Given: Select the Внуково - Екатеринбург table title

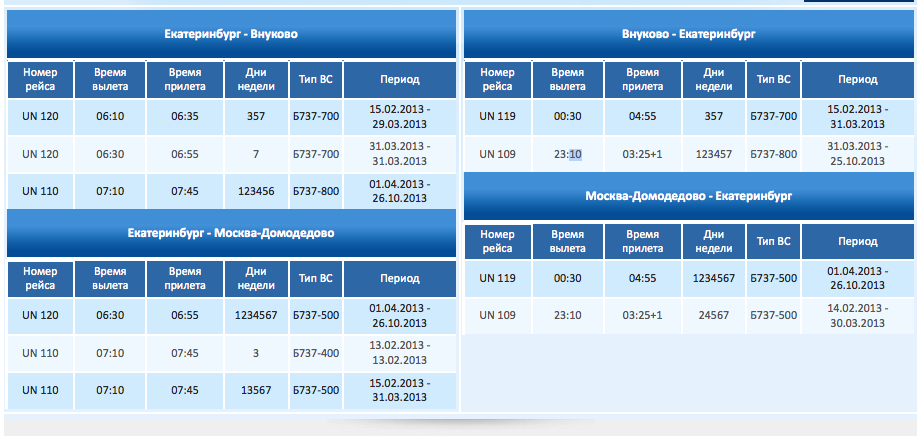Looking at the screenshot, I should point(688,34).
